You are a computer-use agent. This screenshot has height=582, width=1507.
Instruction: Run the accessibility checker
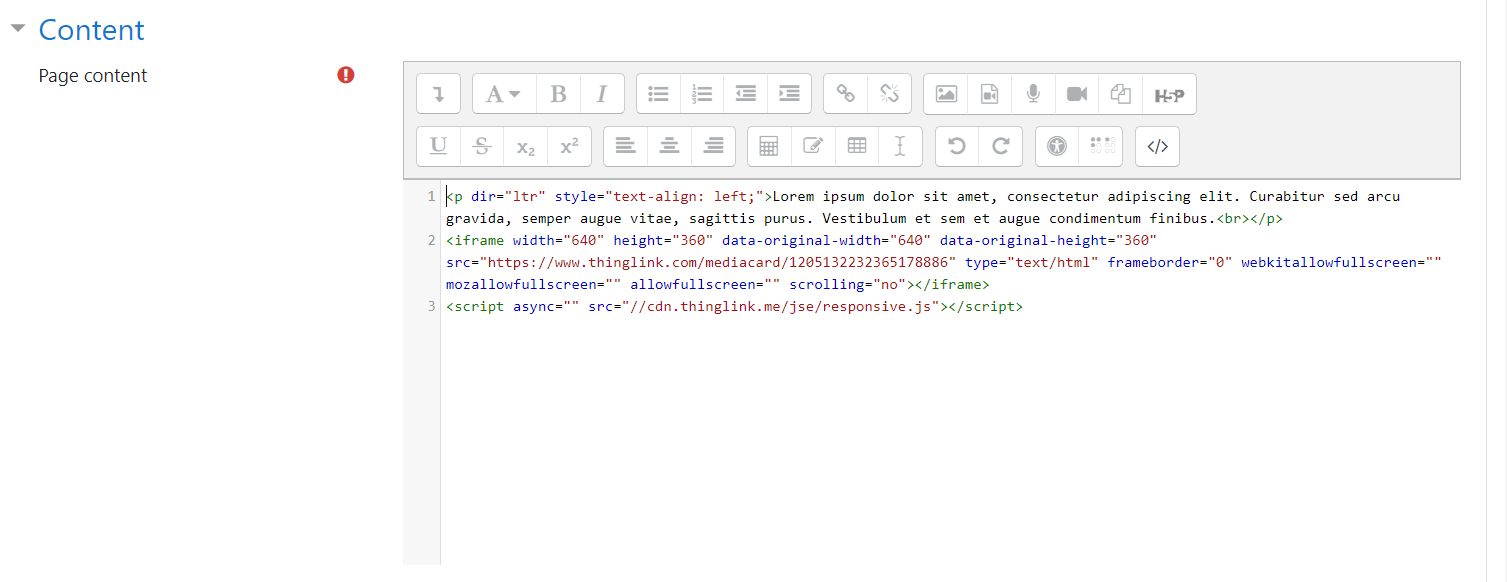pos(1057,146)
